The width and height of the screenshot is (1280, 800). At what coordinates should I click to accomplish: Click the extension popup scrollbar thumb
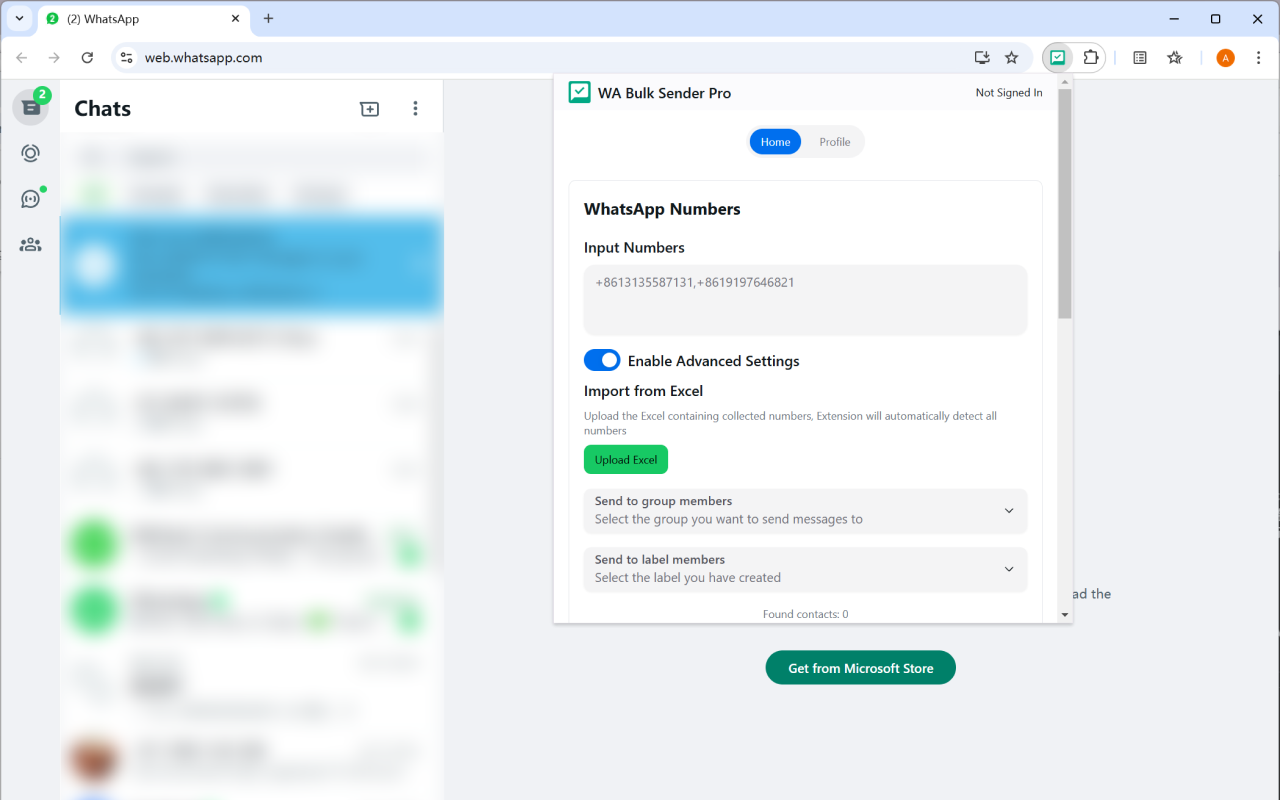[1065, 204]
